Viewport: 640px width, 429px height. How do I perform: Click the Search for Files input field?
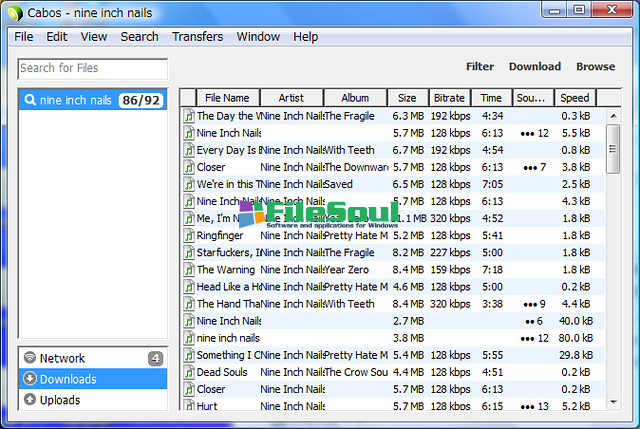93,68
